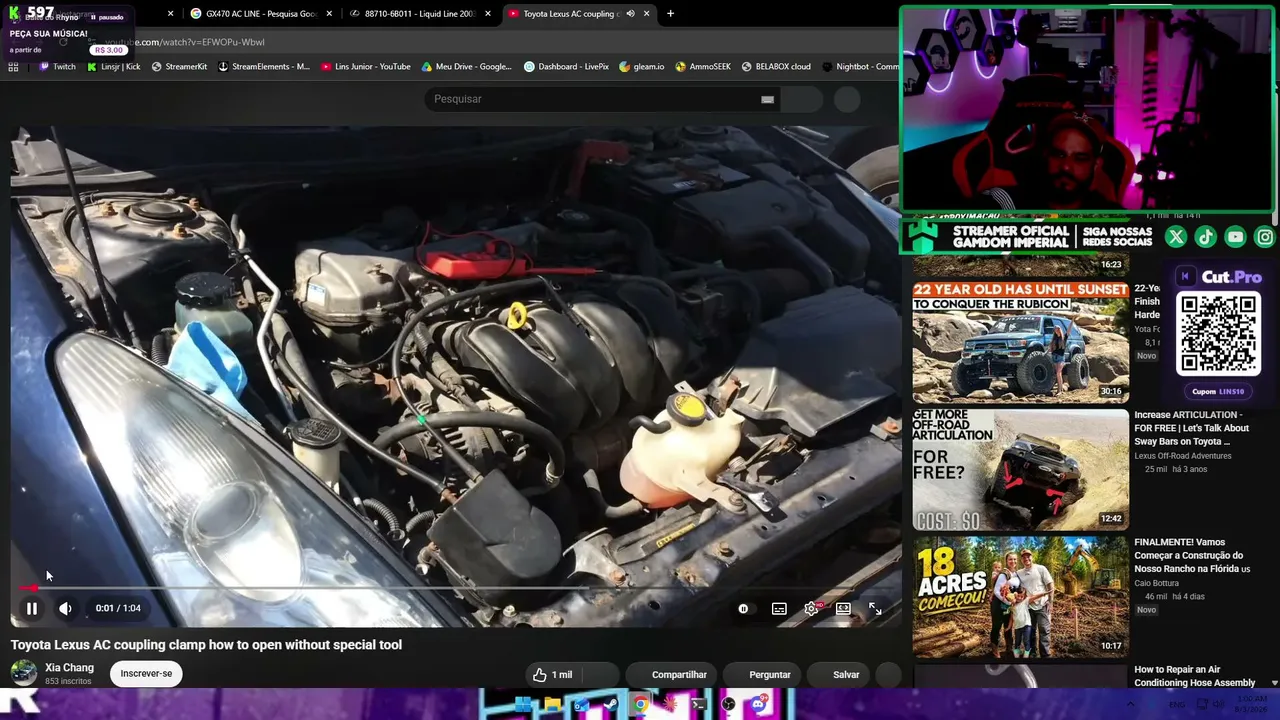This screenshot has height=720, width=1280.
Task: Like the video with the thumbs-up button
Action: tap(553, 675)
